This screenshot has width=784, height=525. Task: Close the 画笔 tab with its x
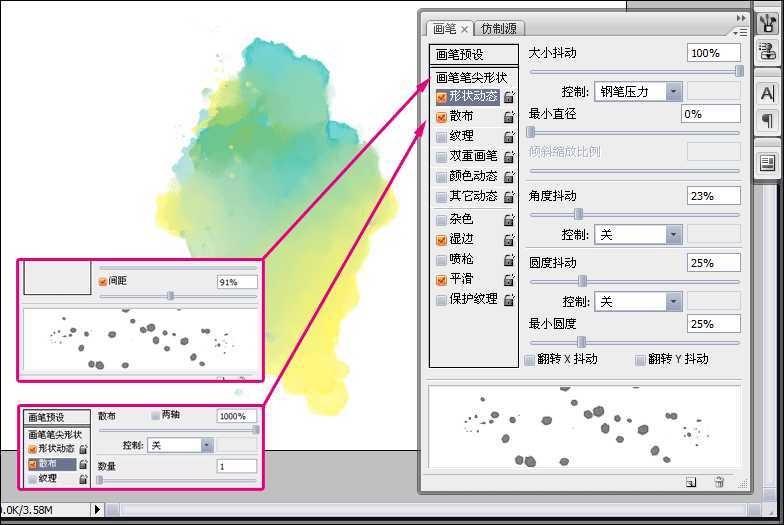pyautogui.click(x=464, y=30)
